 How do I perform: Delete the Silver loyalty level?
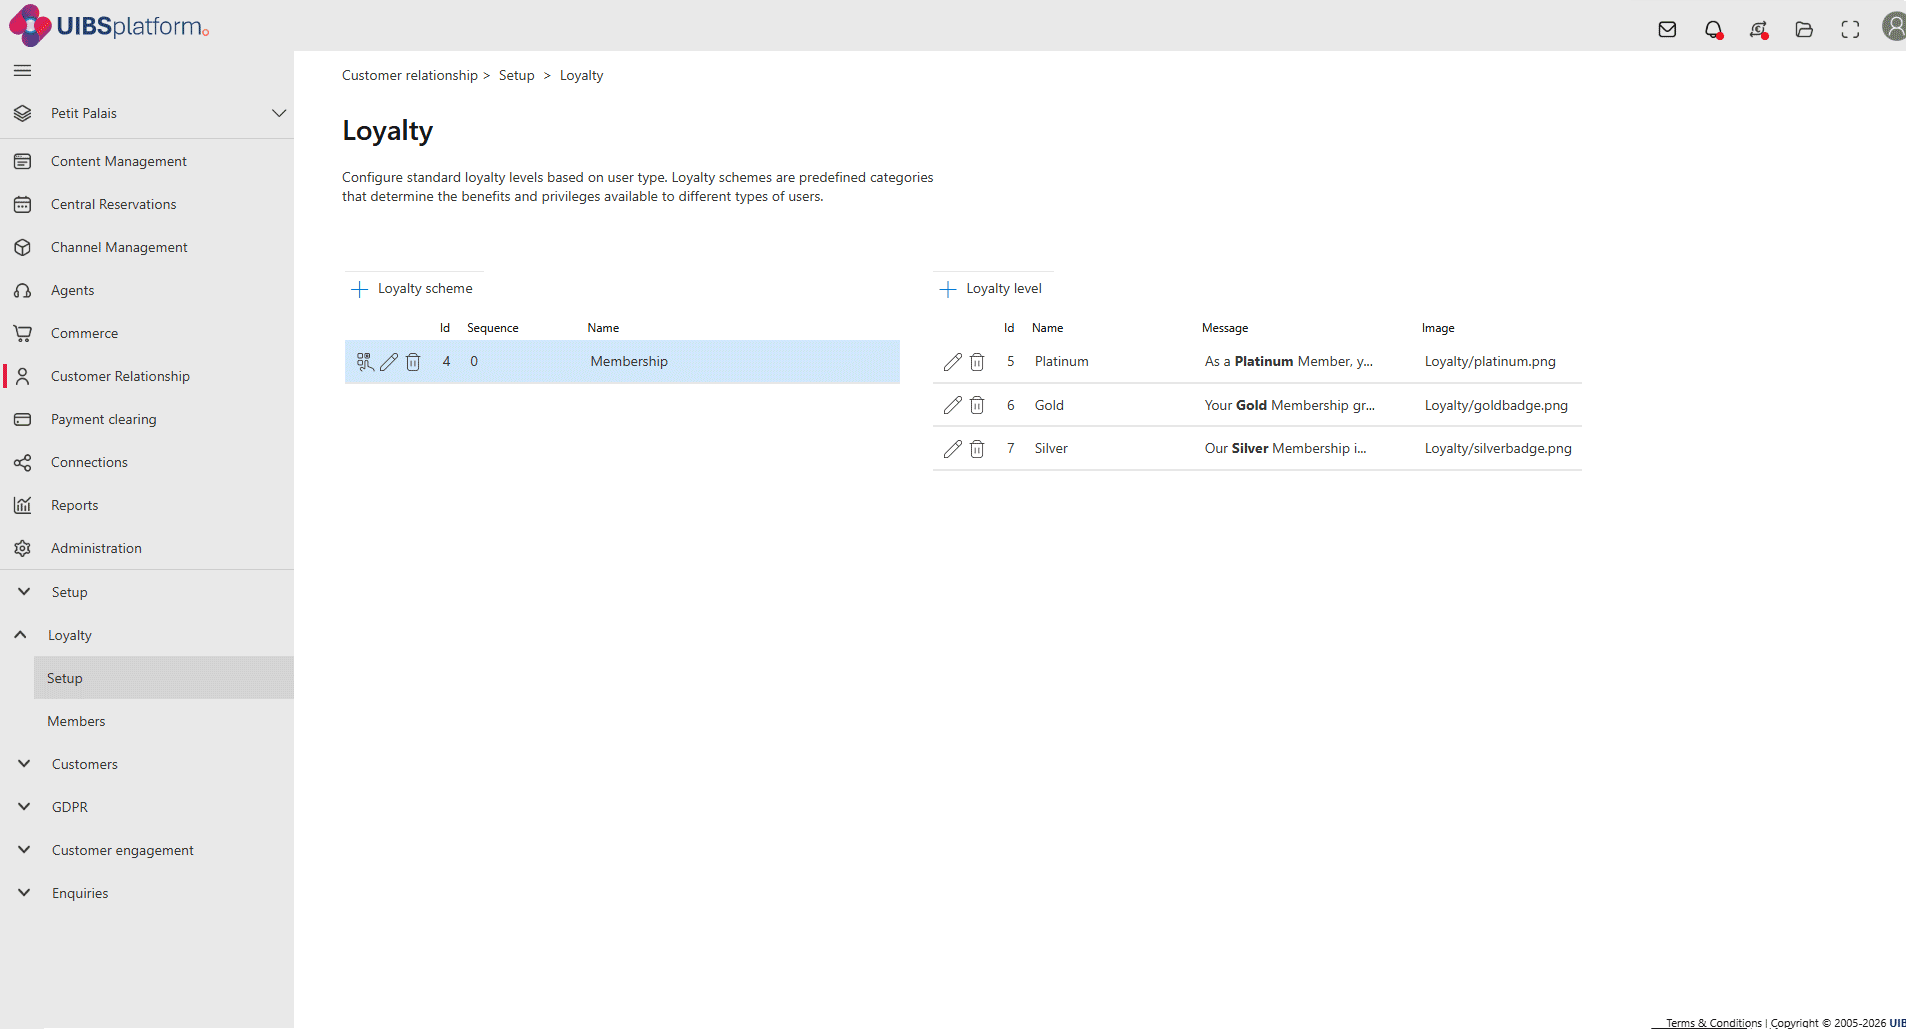pos(977,449)
